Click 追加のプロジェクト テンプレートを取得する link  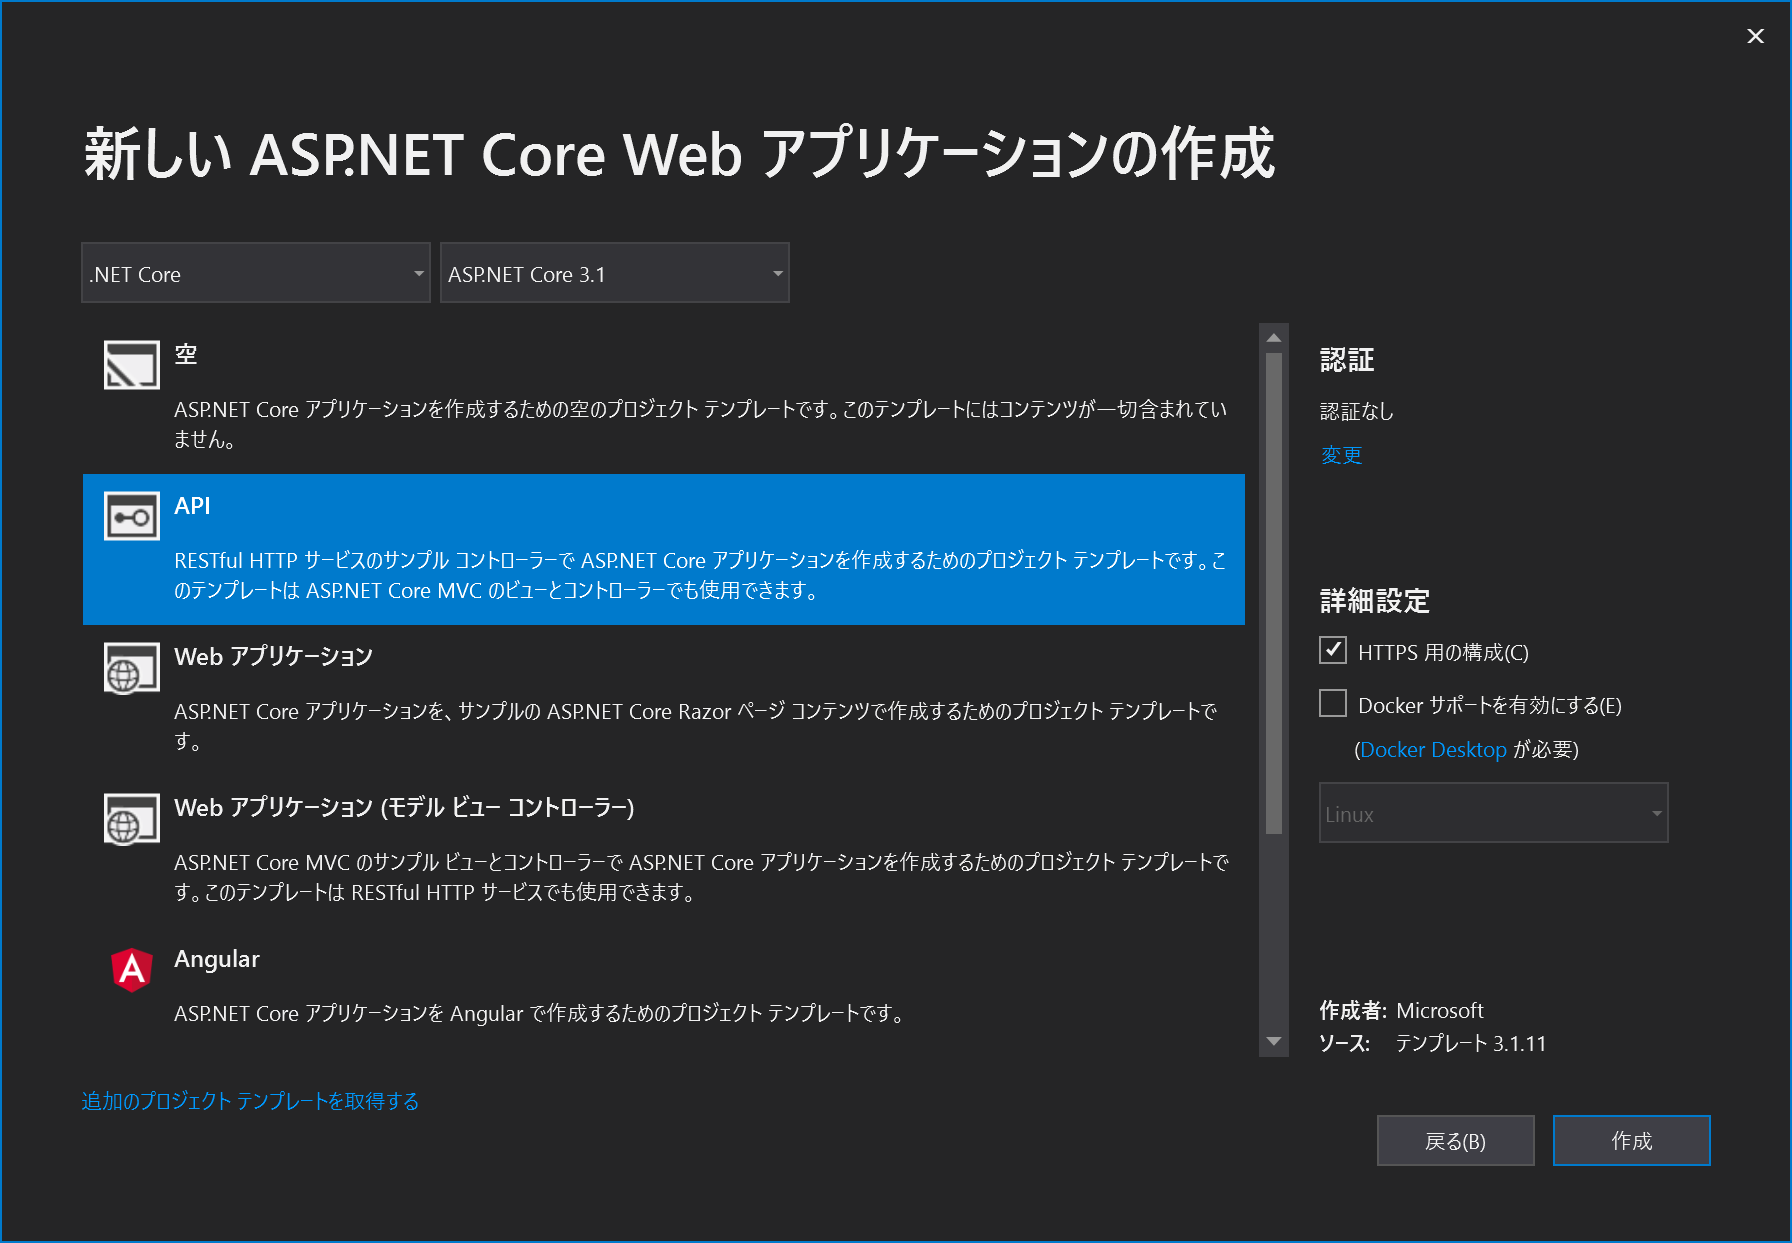pos(250,1101)
